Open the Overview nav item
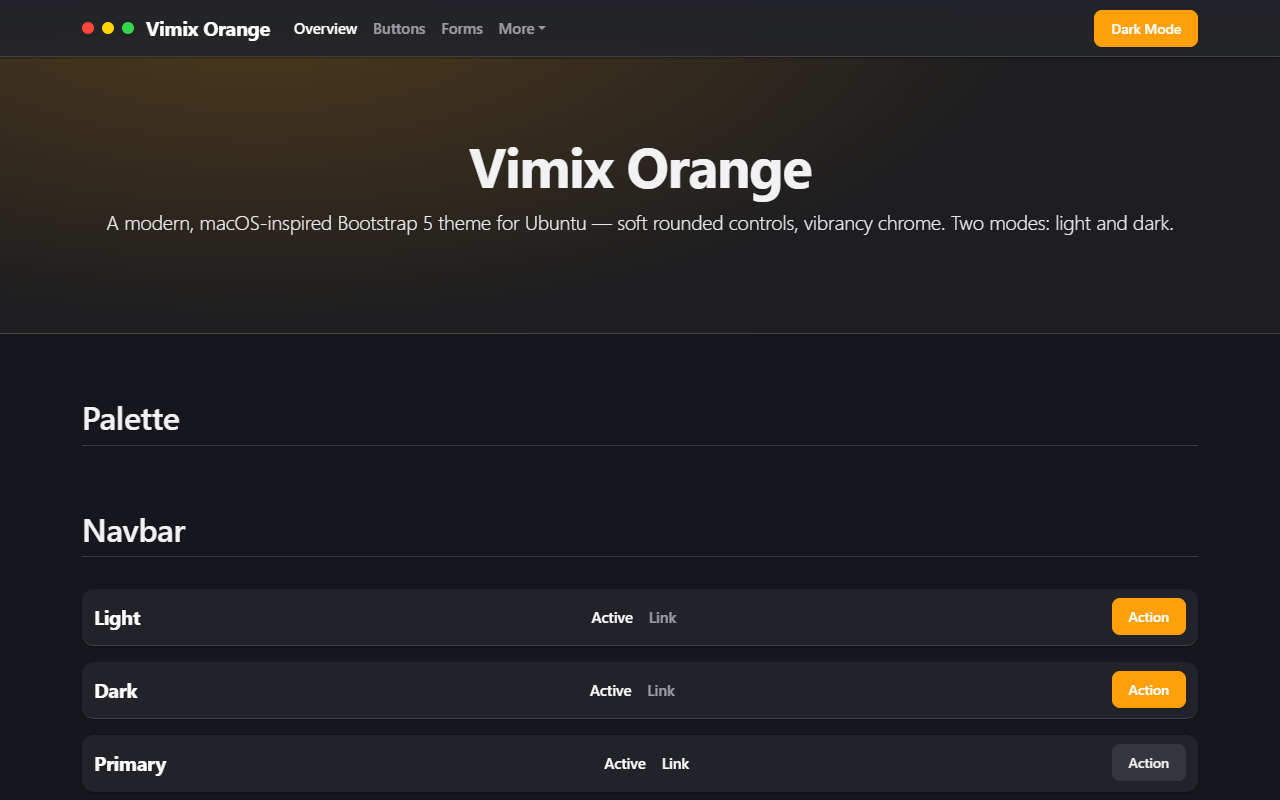The image size is (1280, 800). coord(325,29)
